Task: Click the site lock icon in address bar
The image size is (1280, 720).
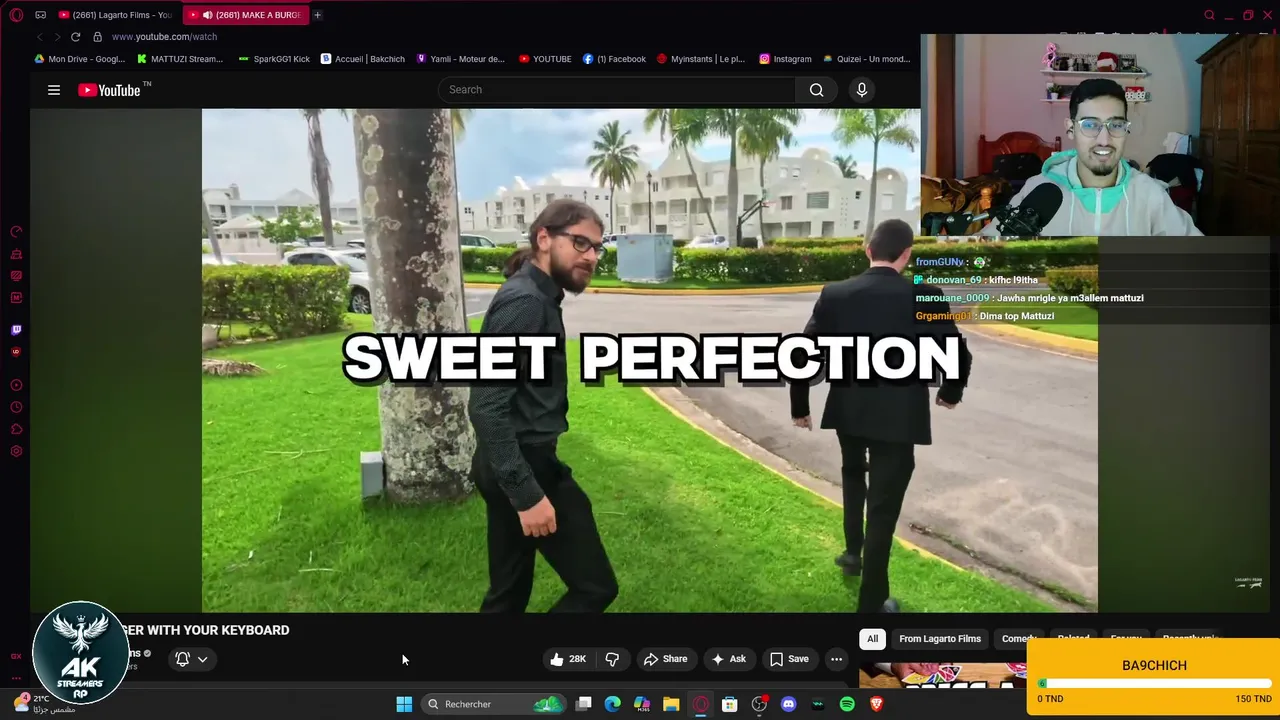Action: (97, 37)
